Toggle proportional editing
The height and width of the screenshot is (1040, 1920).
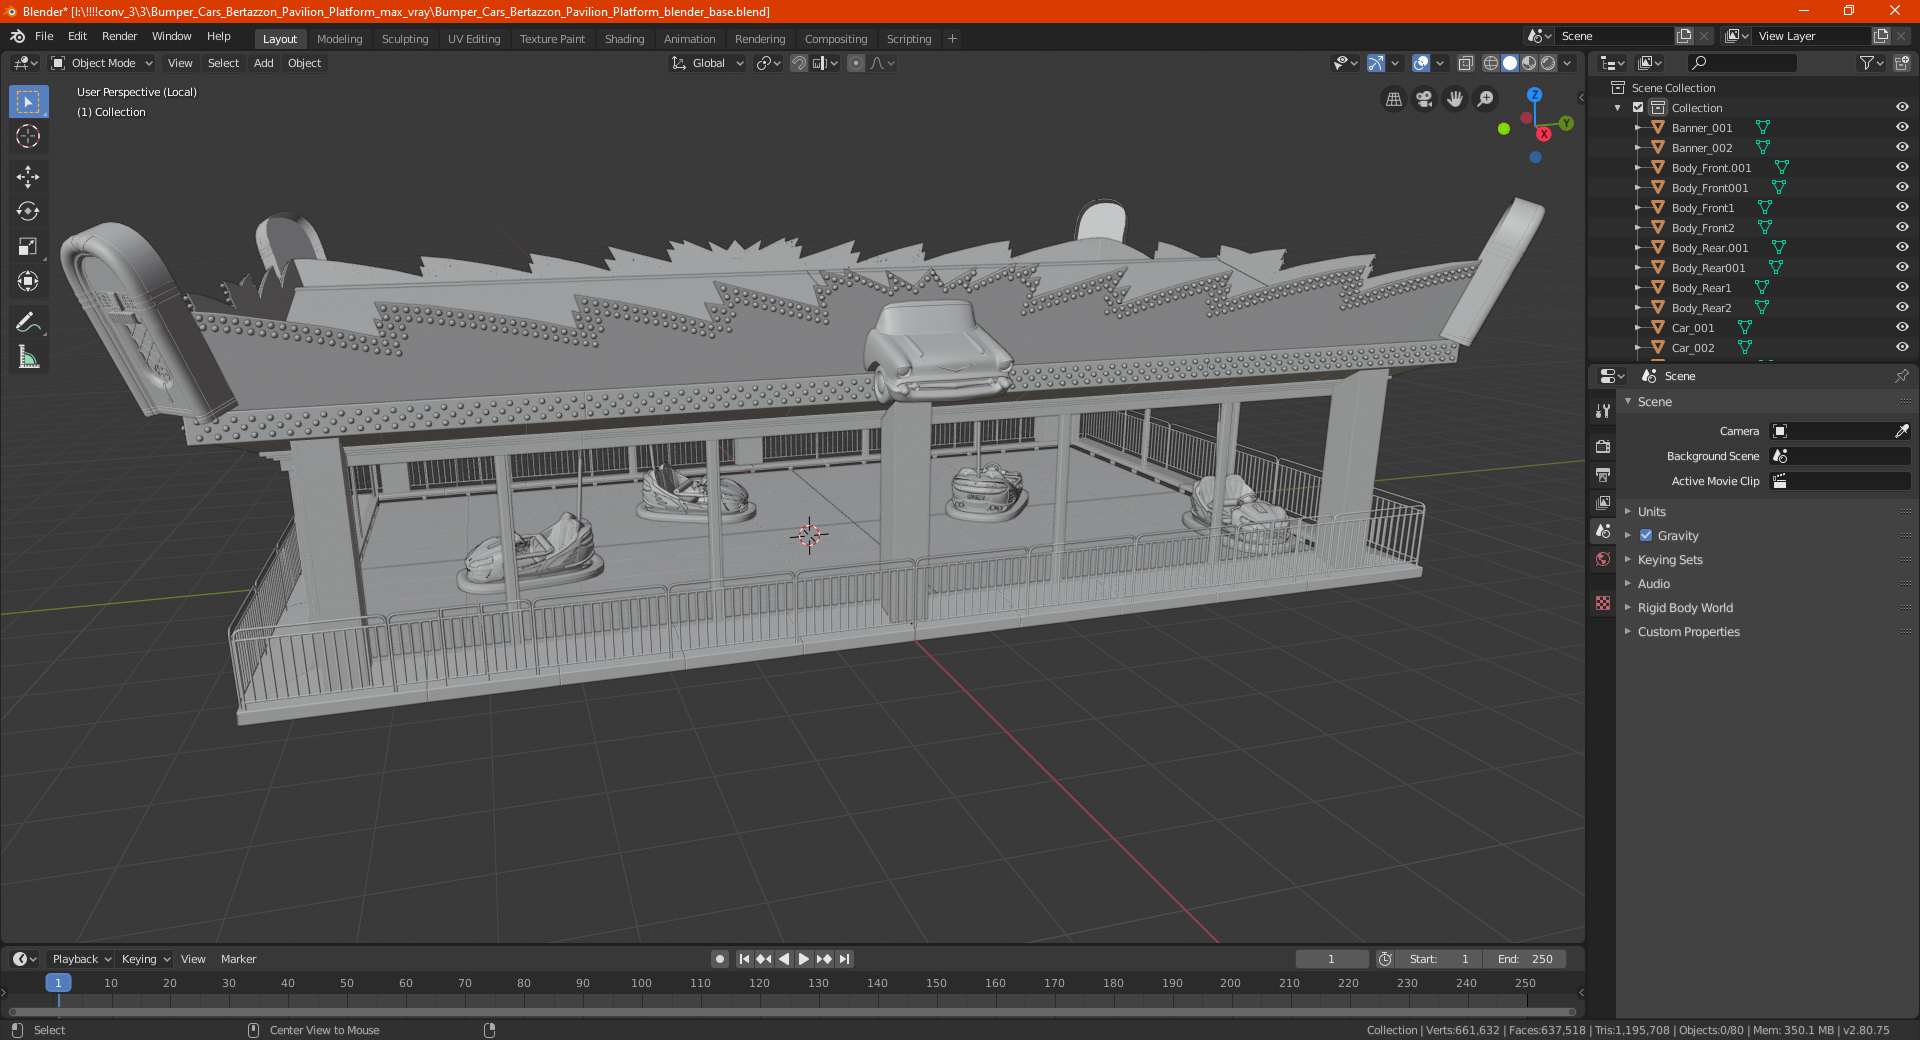pyautogui.click(x=856, y=63)
